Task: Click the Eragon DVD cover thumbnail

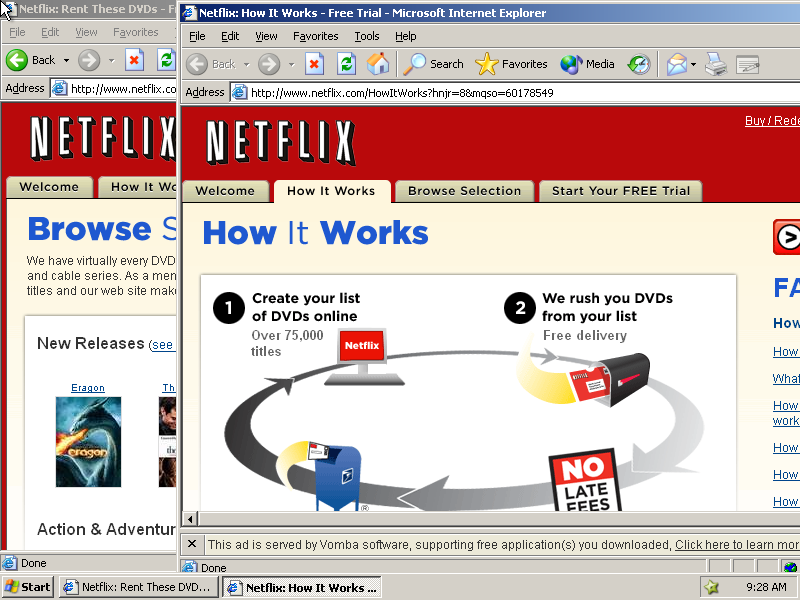Action: (88, 442)
